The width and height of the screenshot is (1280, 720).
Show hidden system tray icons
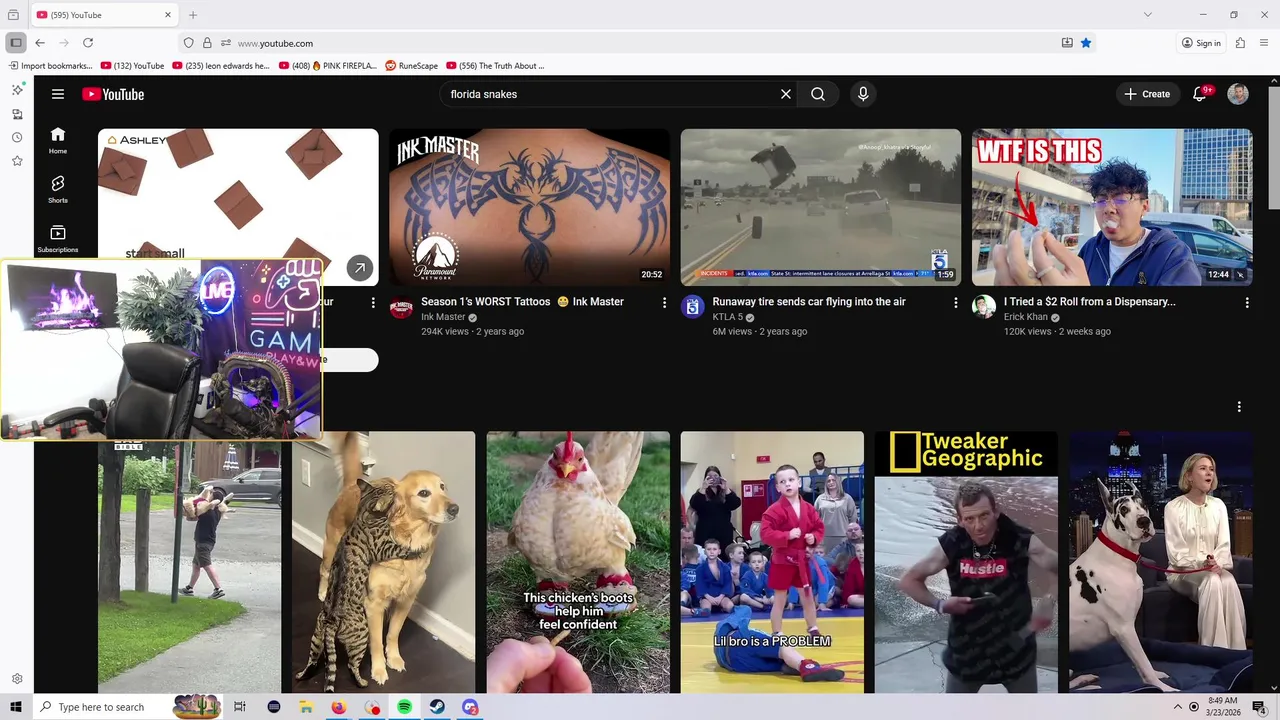pyautogui.click(x=1178, y=707)
